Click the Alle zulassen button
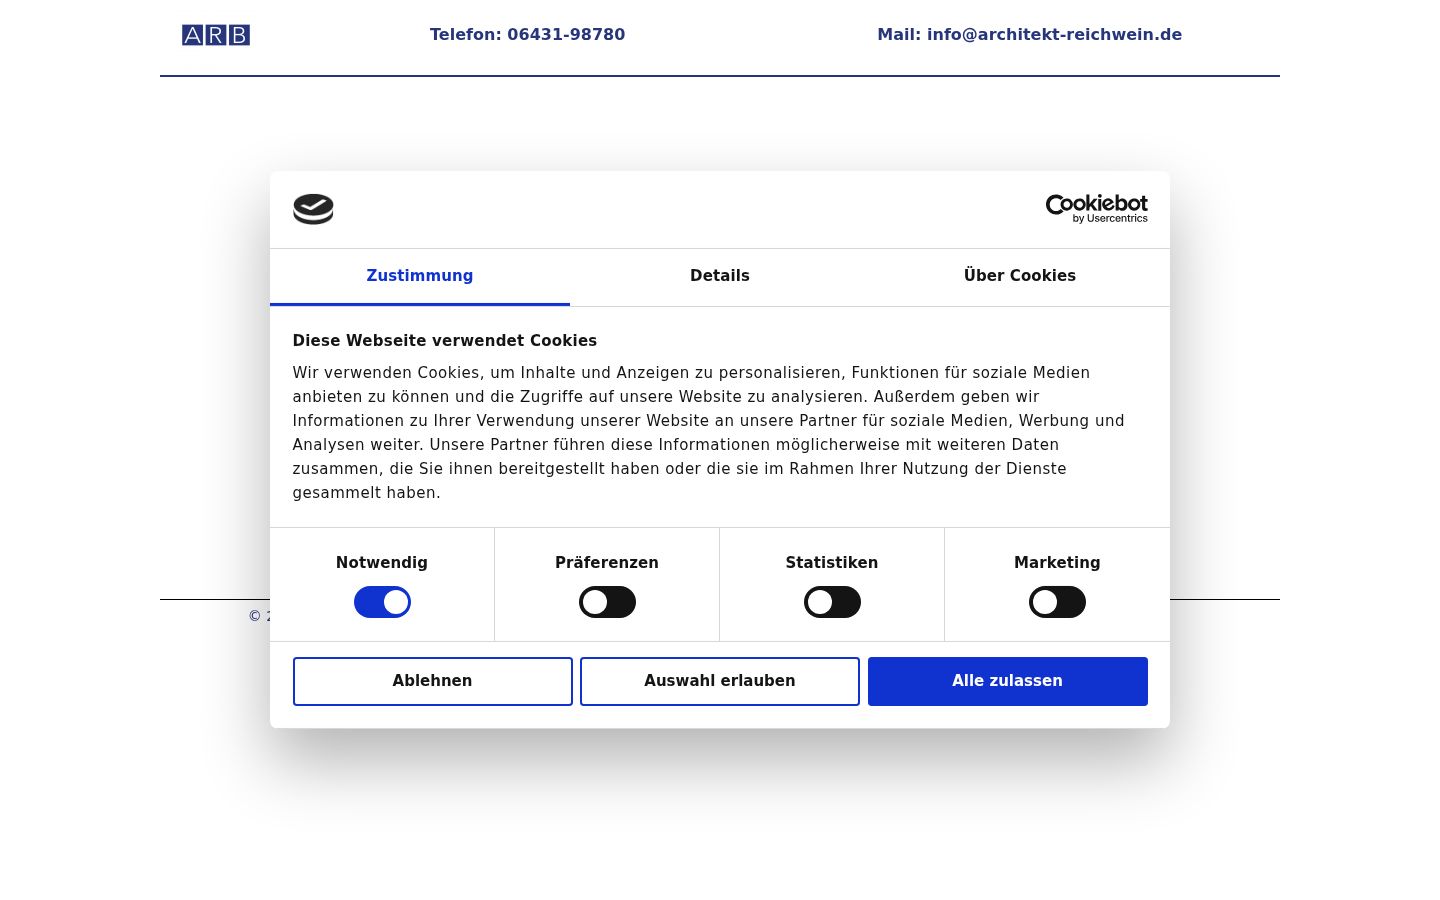 coord(1008,681)
